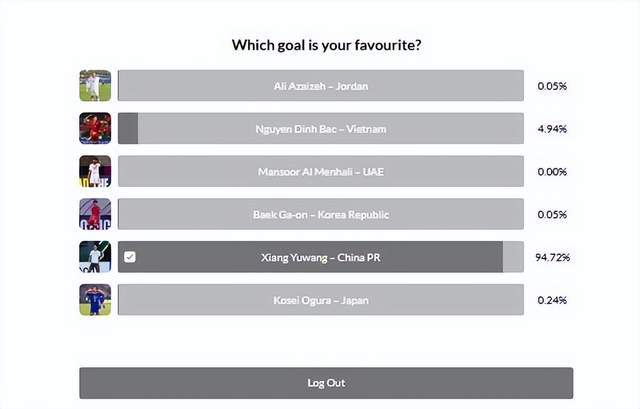Vote for Ali Azaizeh – Jordan

coord(320,86)
